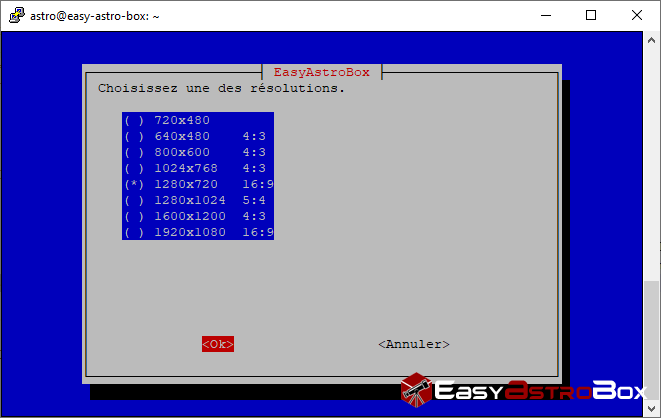Viewport: 661px width, 418px height.
Task: Click the selected 1280x720 16:9 option
Action: click(198, 184)
